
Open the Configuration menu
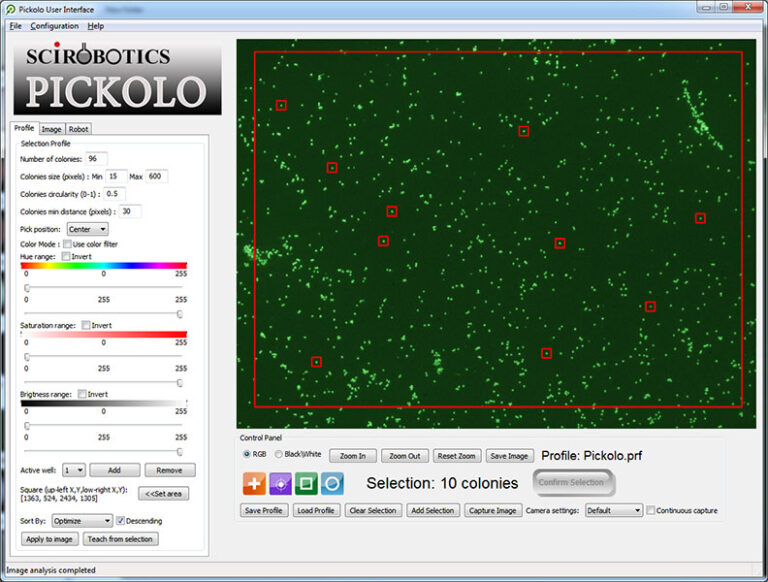click(54, 25)
